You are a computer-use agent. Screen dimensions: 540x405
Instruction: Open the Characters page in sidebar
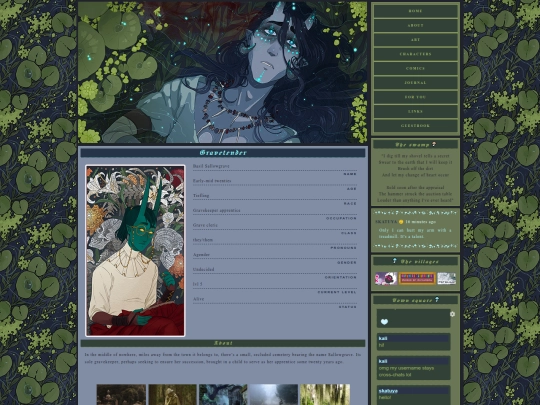(x=415, y=54)
